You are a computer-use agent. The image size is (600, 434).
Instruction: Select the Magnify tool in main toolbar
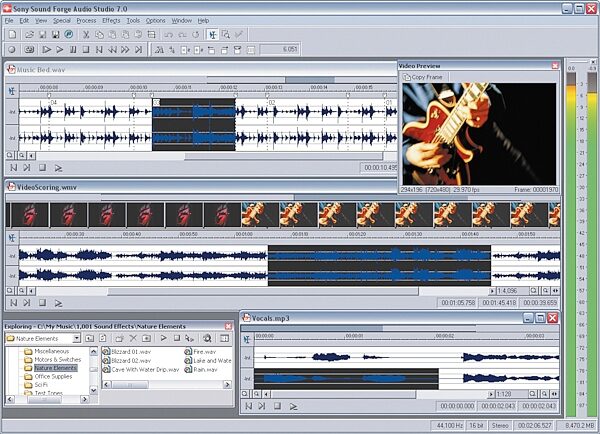(x=226, y=35)
